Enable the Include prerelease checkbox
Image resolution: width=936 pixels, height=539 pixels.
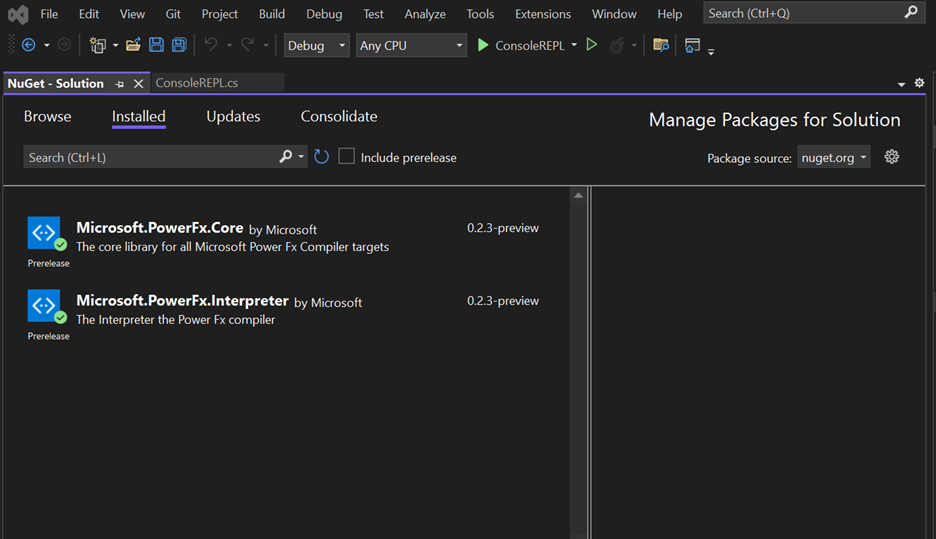point(346,156)
